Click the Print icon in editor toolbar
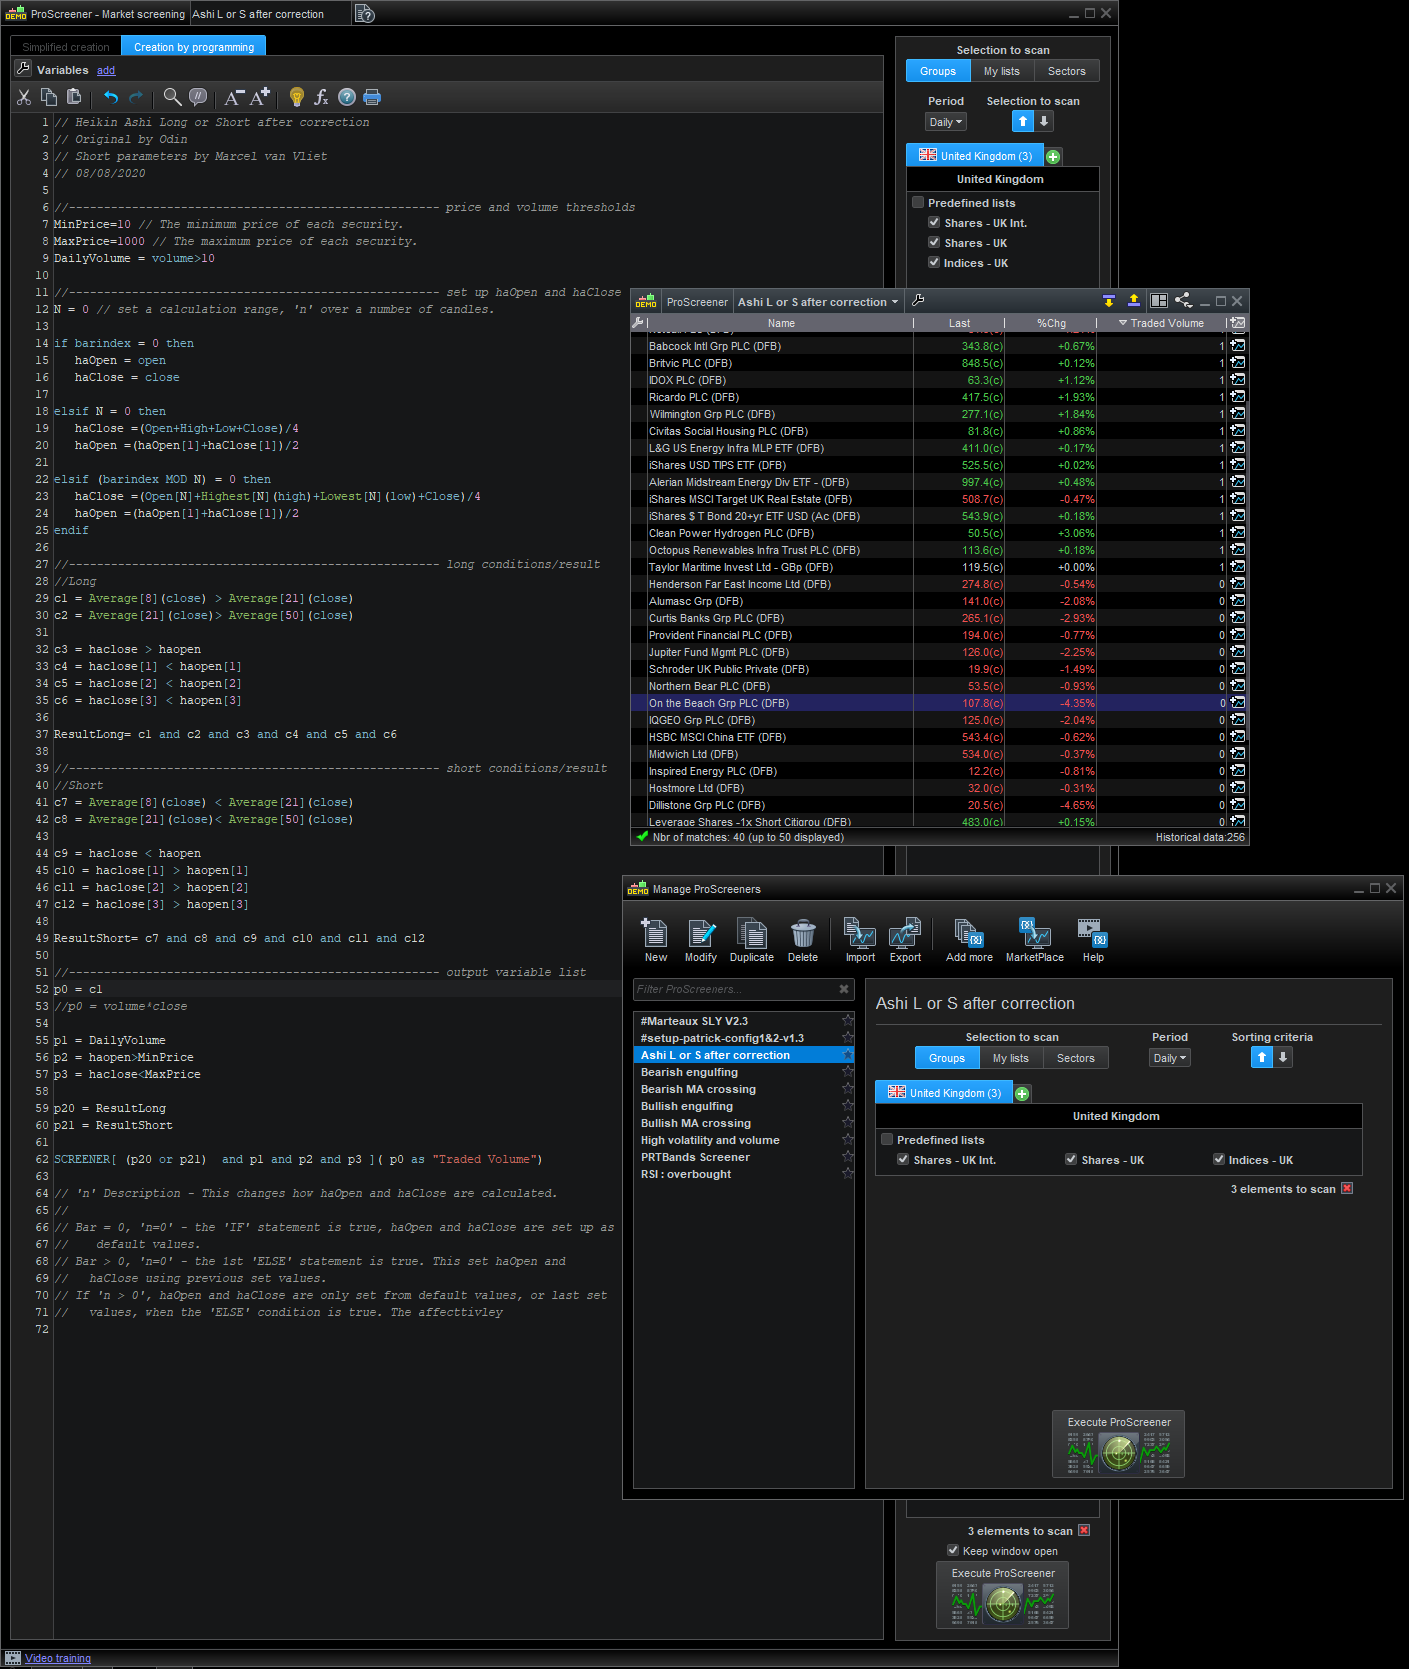Screen dimensions: 1409x1669 (372, 97)
